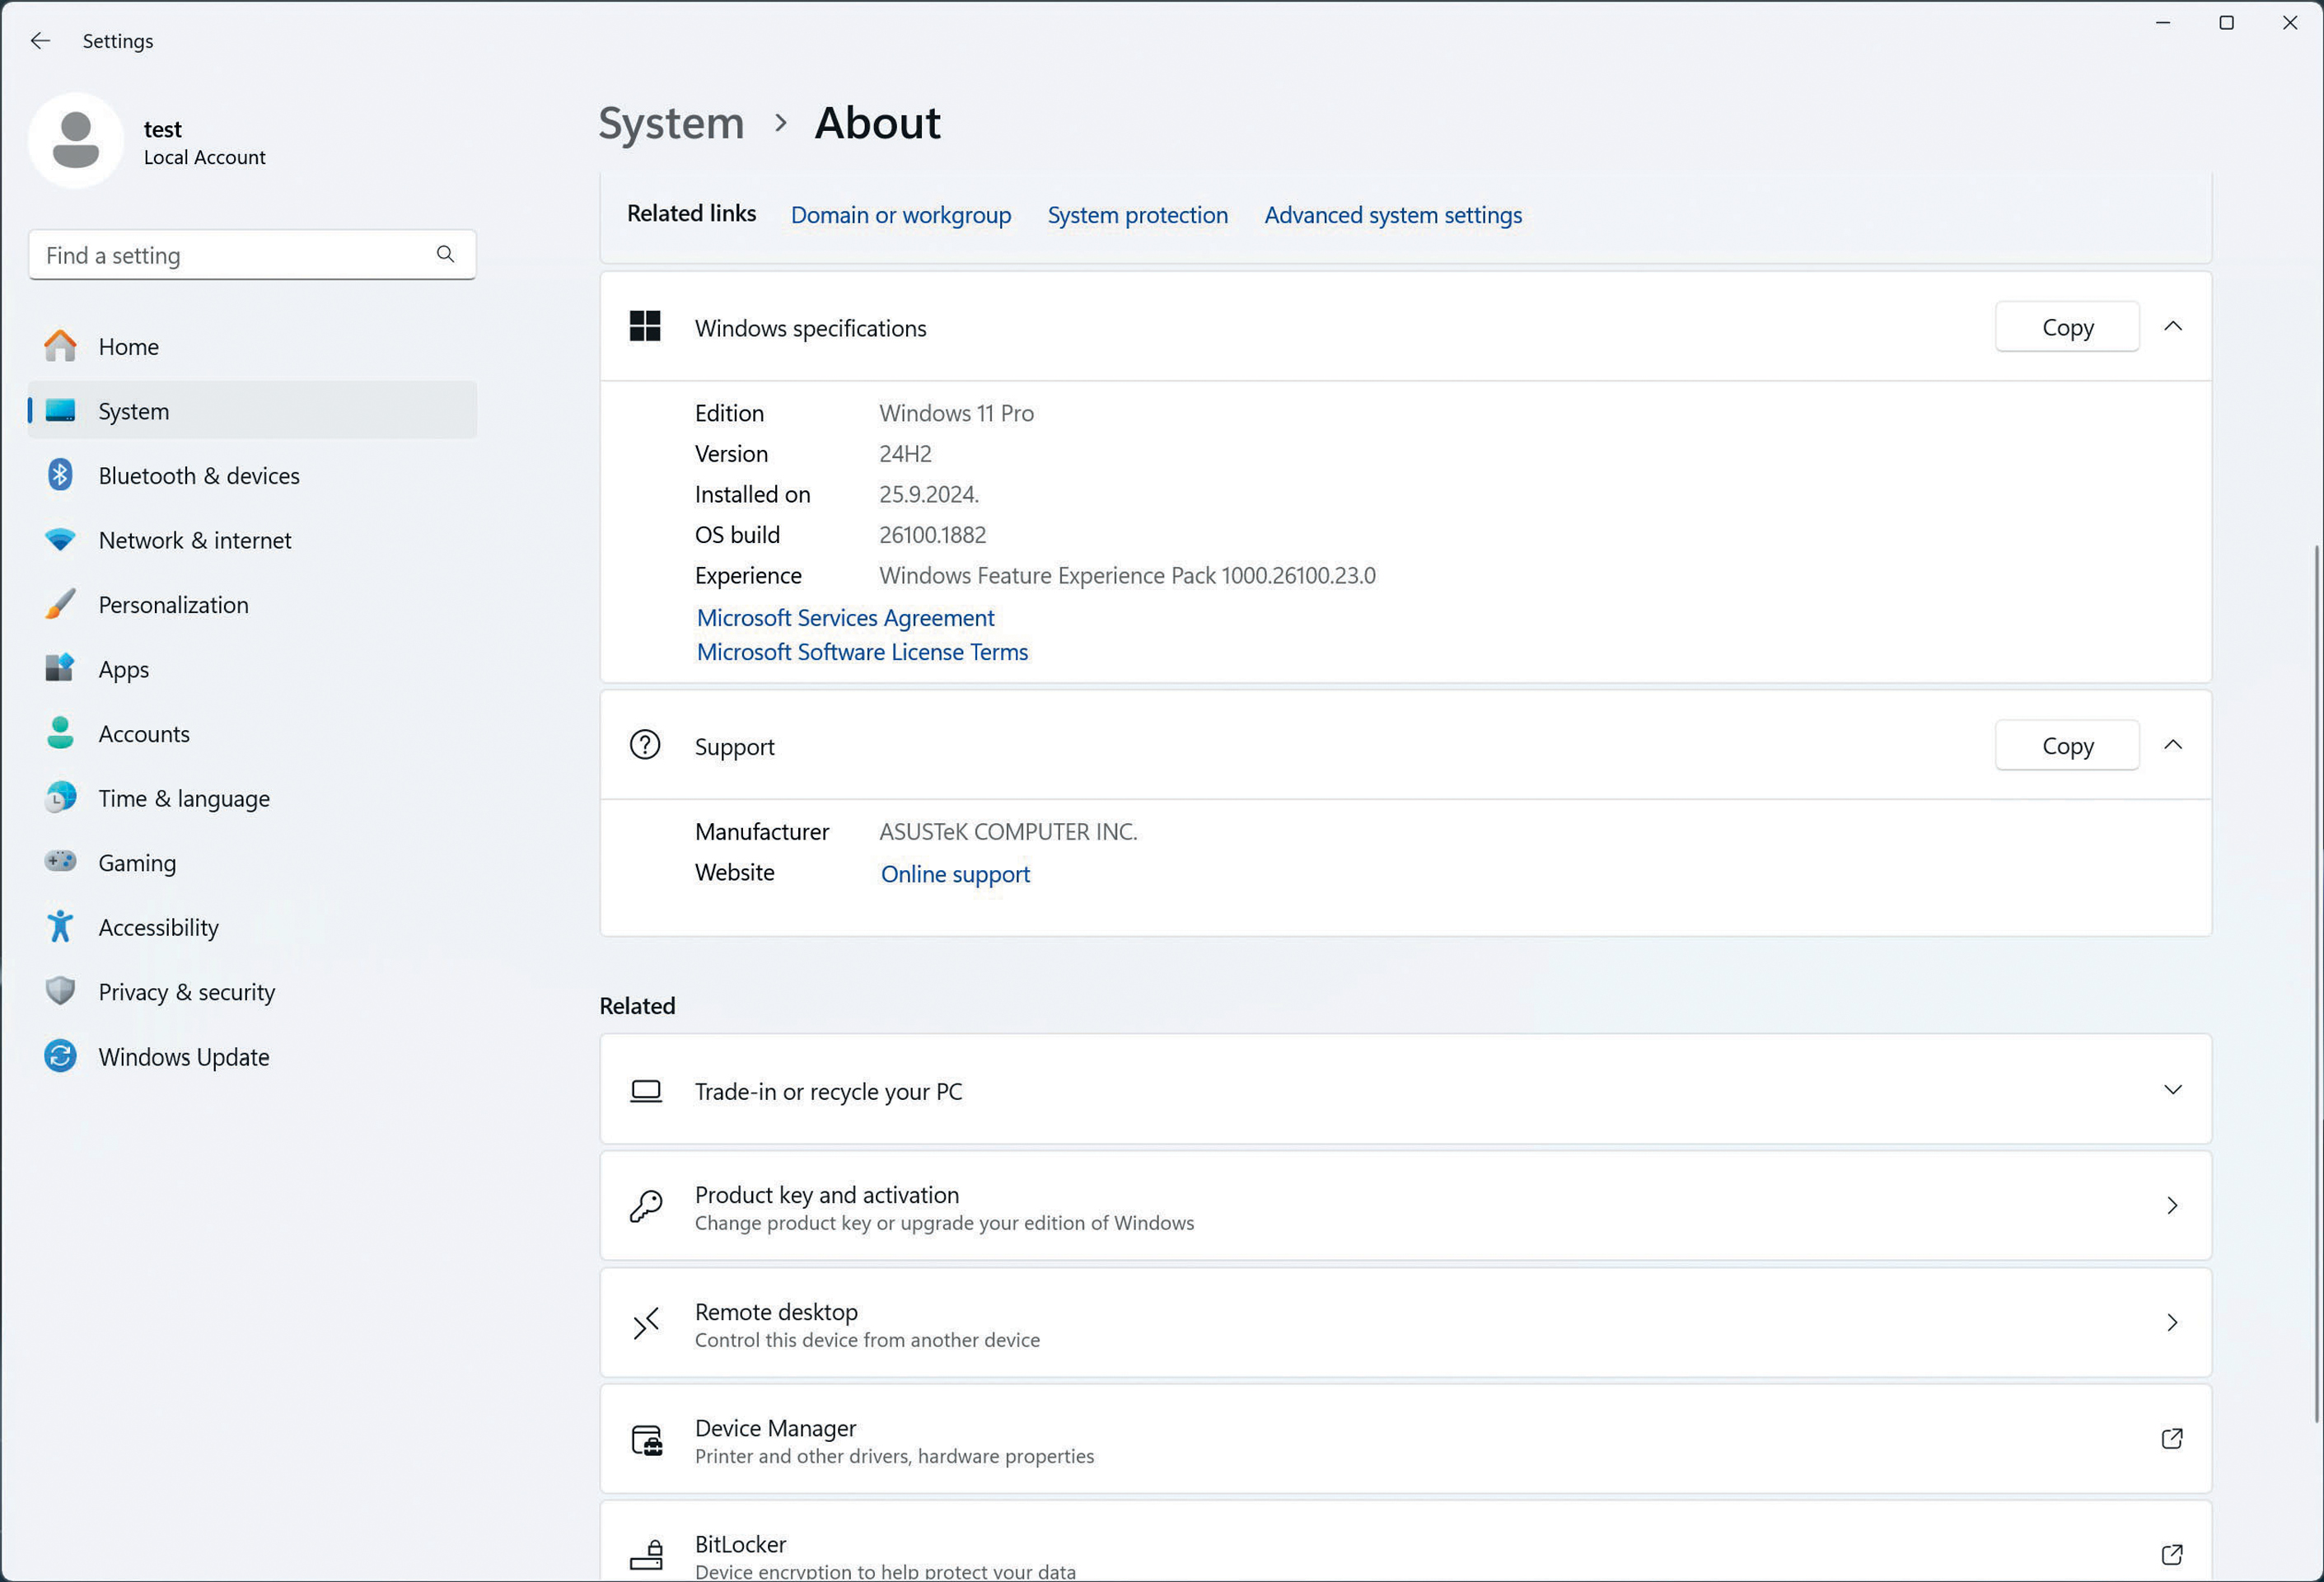Viewport: 2324px width, 1582px height.
Task: Collapse the Windows specifications section chevron
Action: [x=2173, y=326]
